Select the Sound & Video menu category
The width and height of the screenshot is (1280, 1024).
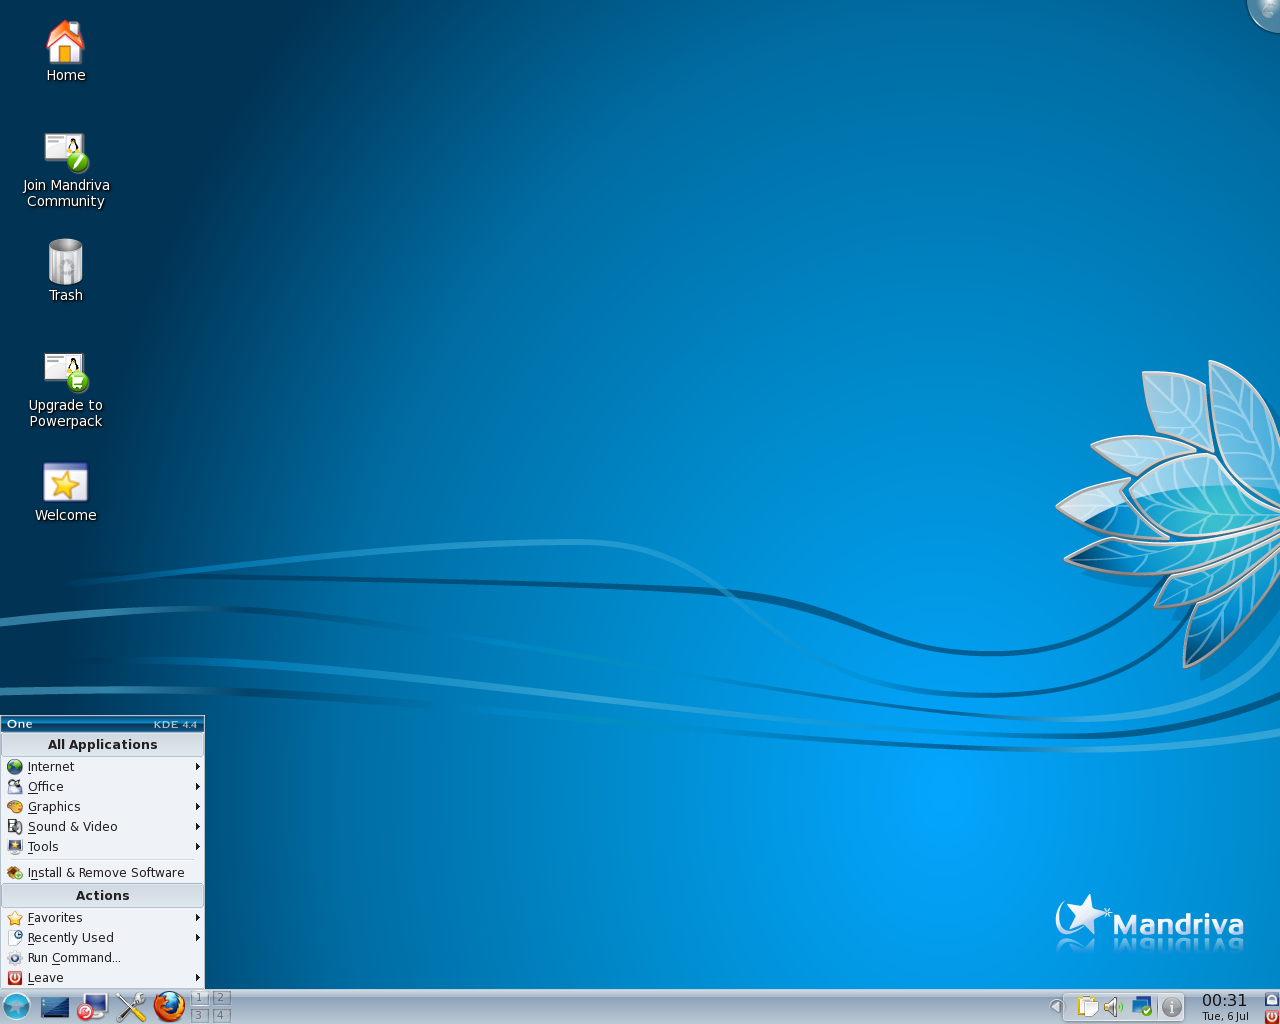[x=72, y=826]
